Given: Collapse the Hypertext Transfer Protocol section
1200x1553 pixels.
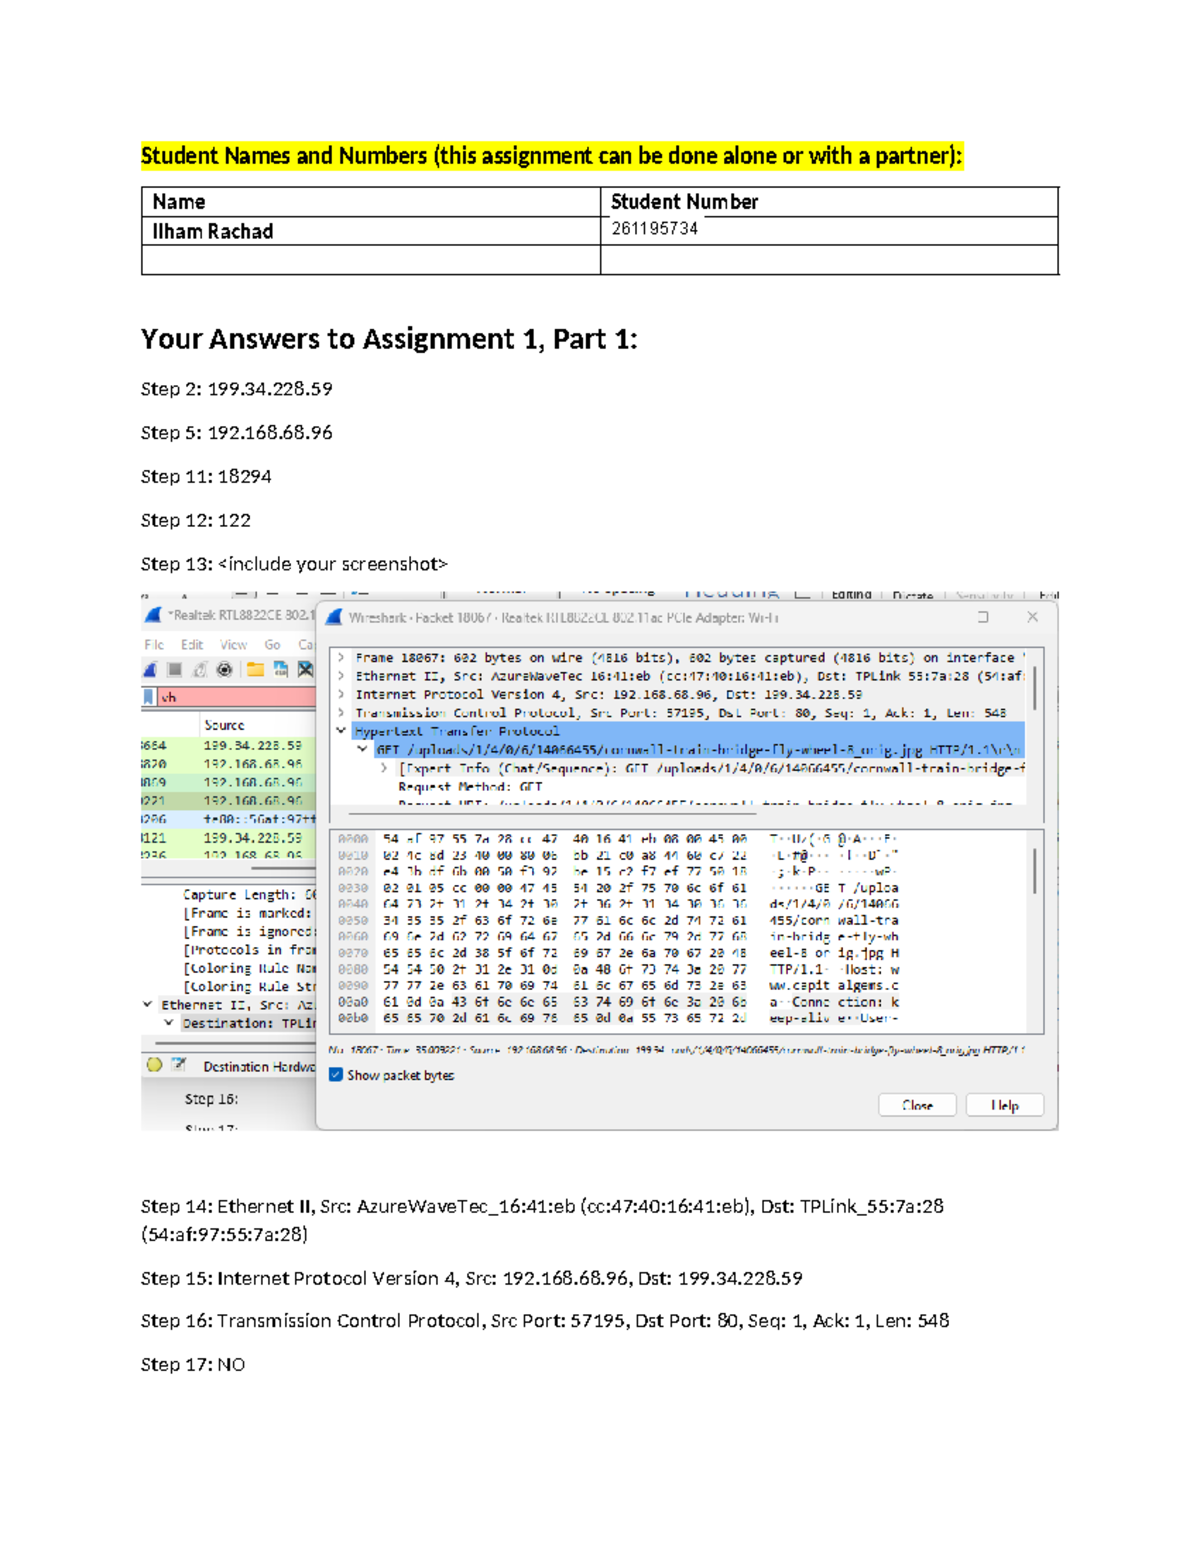Looking at the screenshot, I should point(343,731).
